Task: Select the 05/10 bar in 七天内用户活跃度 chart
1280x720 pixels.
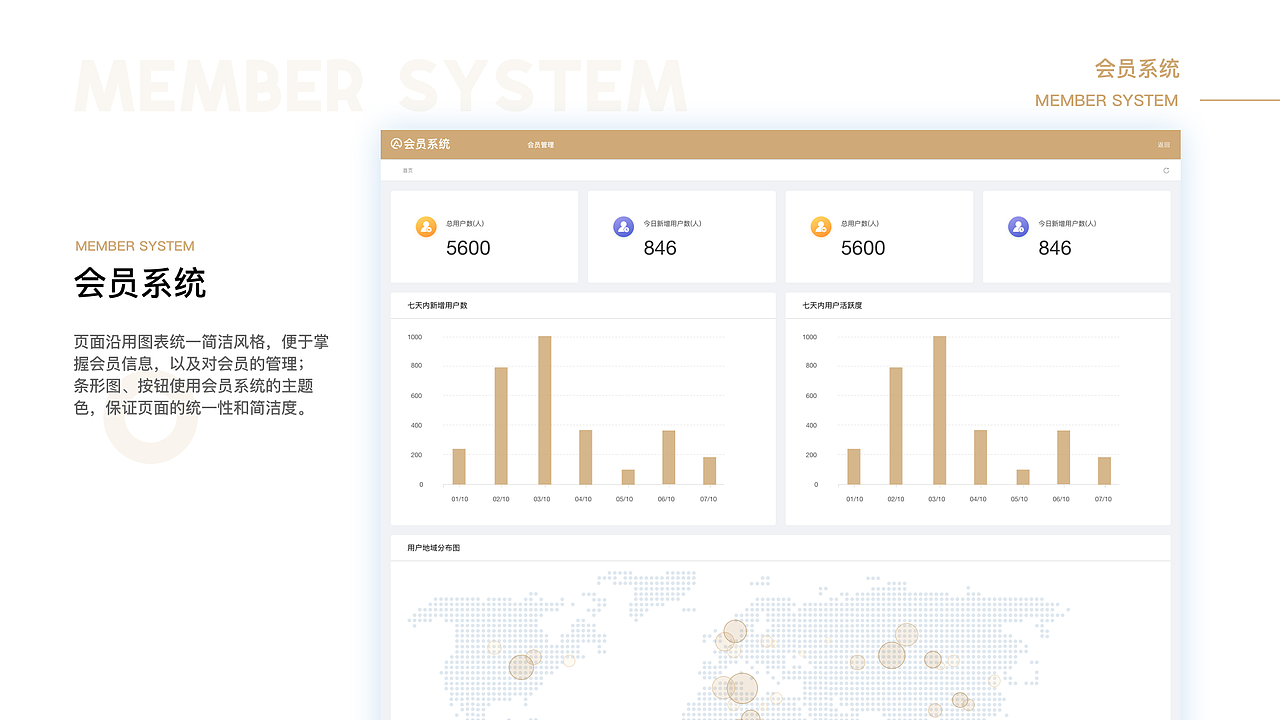Action: coord(1023,477)
